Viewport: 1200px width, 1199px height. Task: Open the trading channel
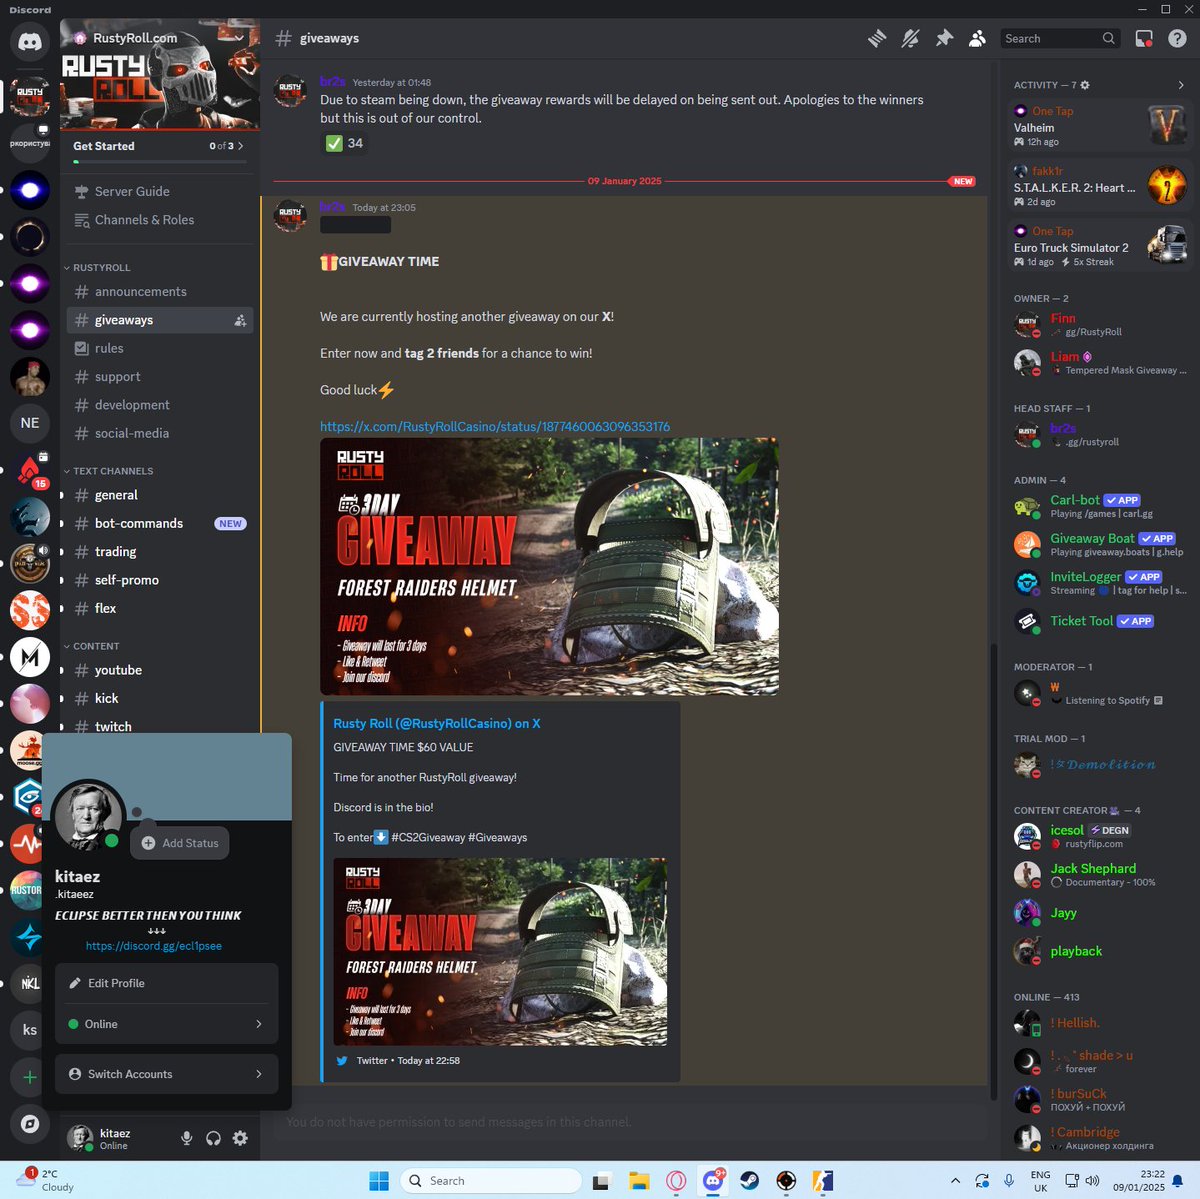[x=160, y=552]
